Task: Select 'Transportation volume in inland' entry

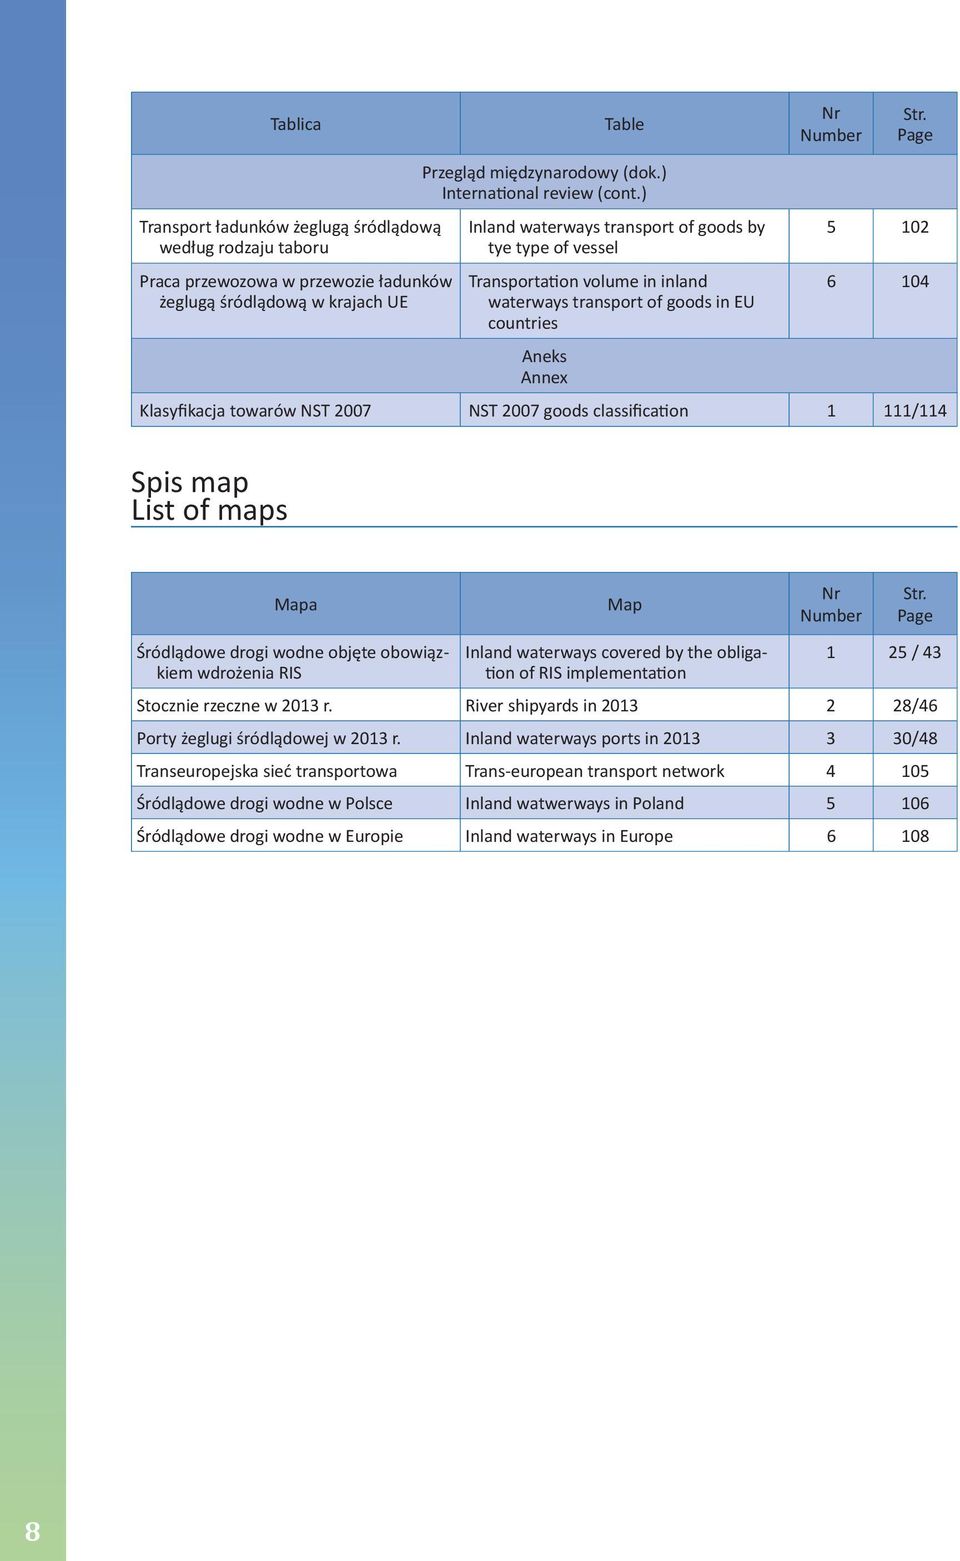Action: click(x=588, y=281)
